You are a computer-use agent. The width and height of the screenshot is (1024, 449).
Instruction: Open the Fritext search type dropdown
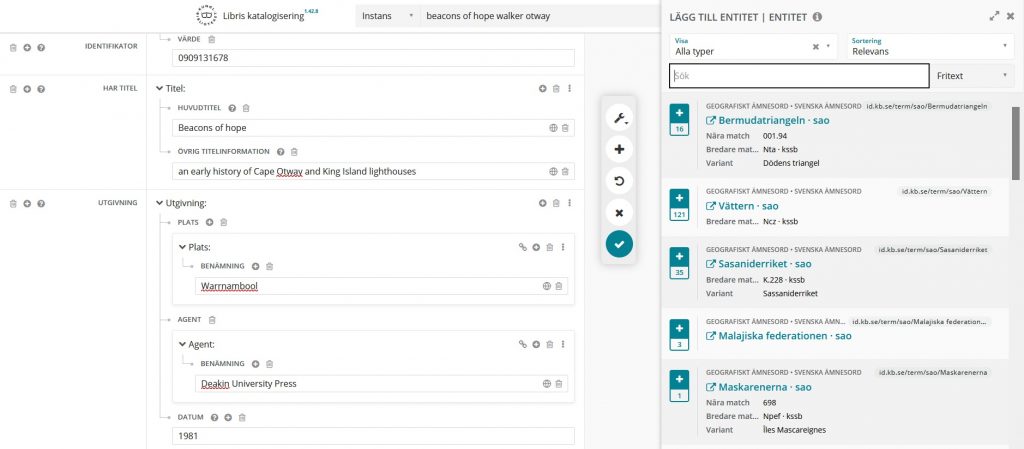coord(971,76)
